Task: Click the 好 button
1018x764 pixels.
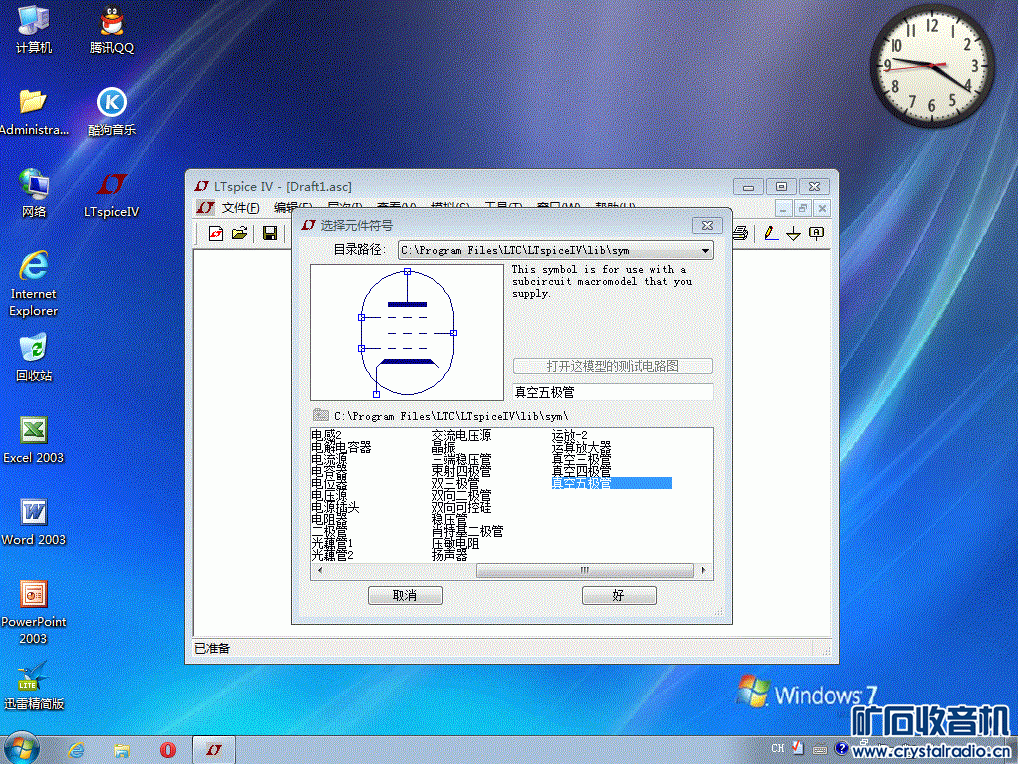Action: 619,595
